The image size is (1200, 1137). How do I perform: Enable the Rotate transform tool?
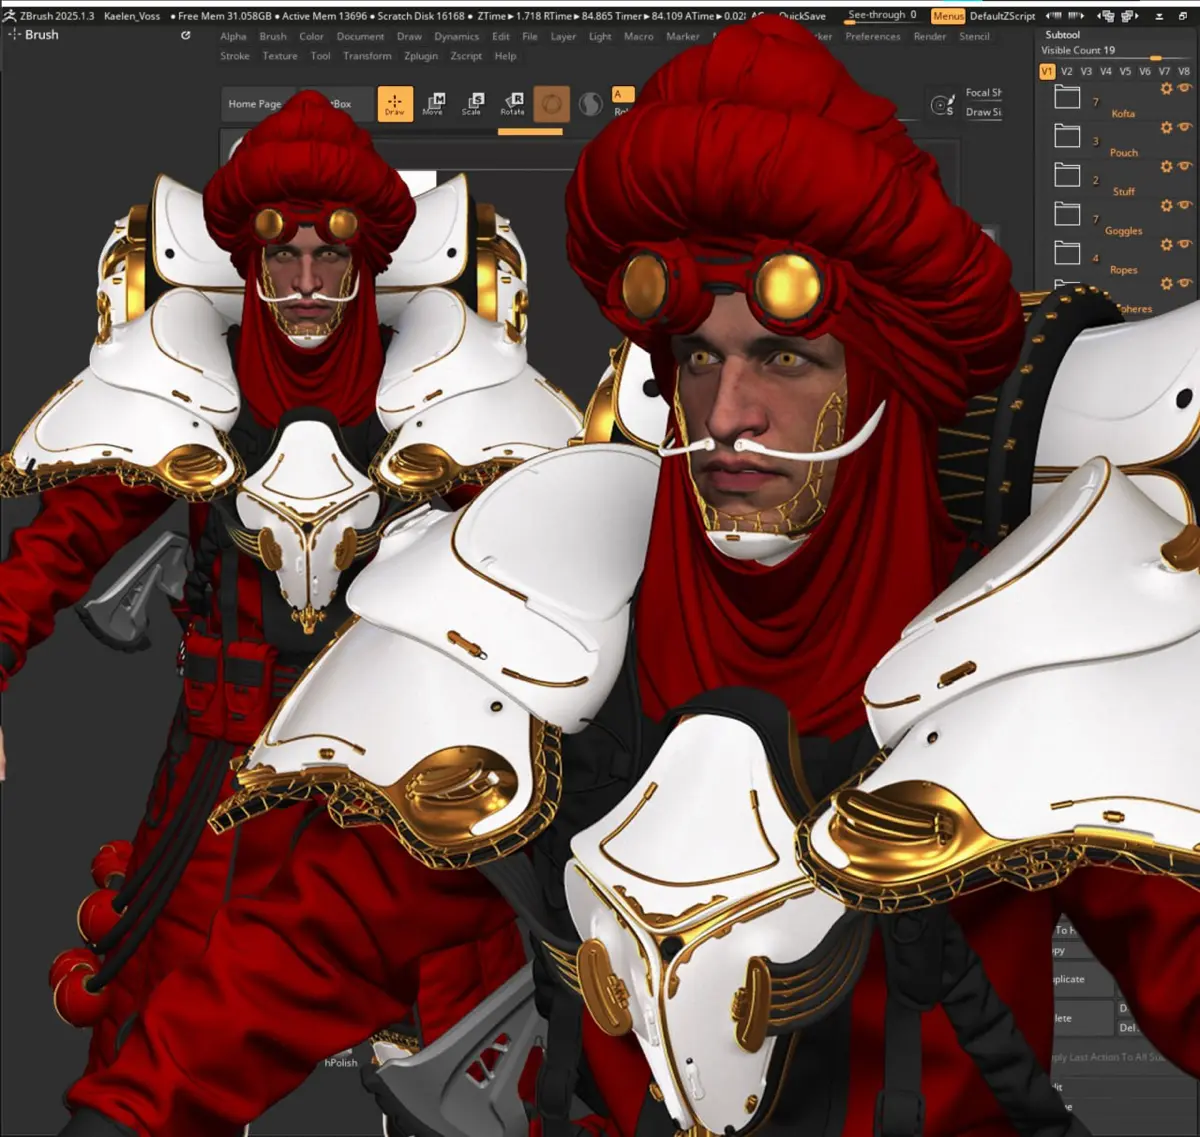point(512,104)
